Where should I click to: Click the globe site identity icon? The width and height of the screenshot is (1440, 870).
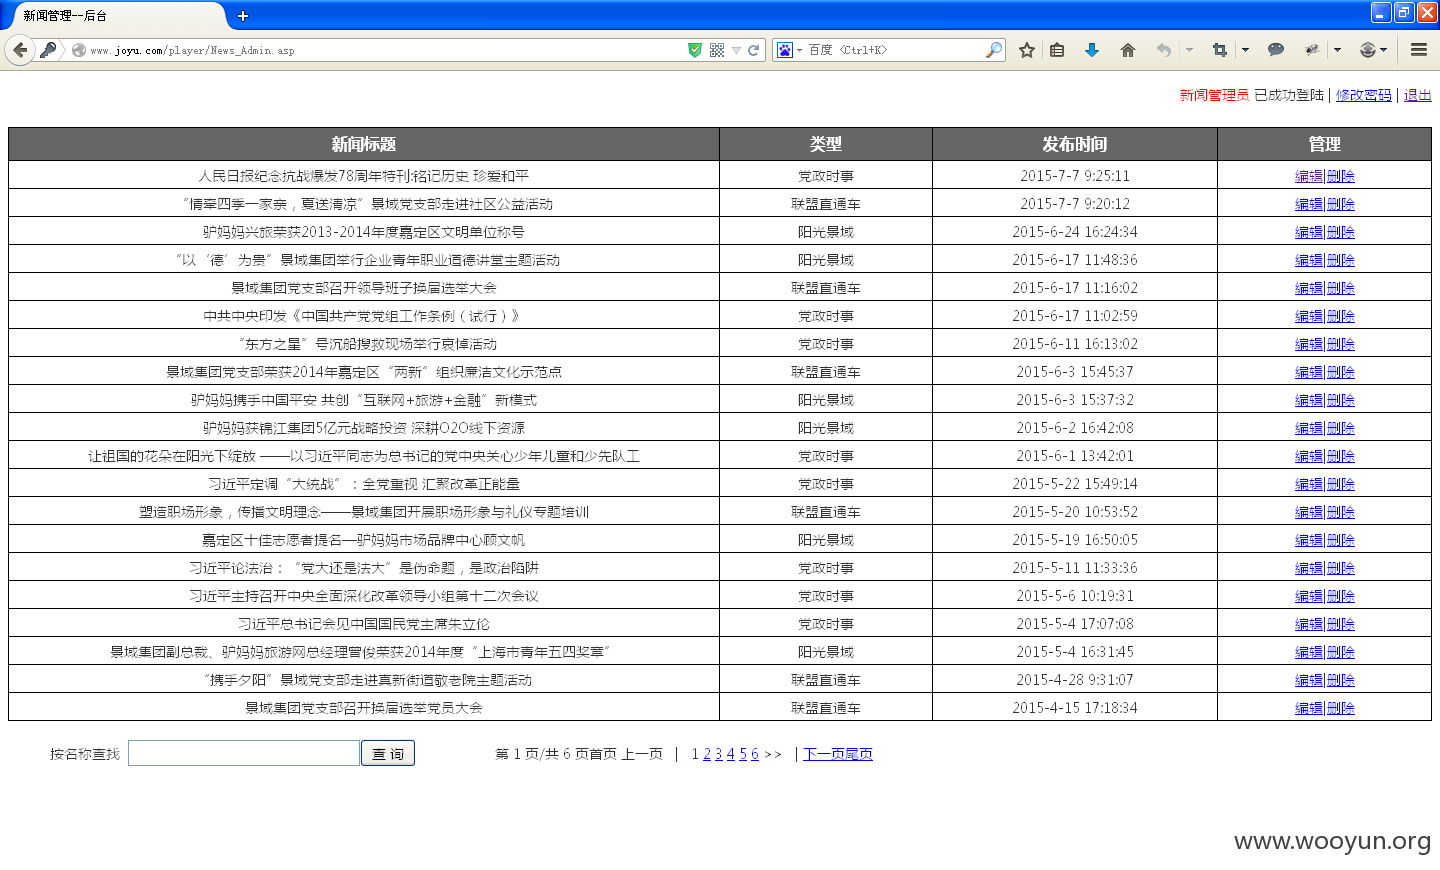click(78, 50)
